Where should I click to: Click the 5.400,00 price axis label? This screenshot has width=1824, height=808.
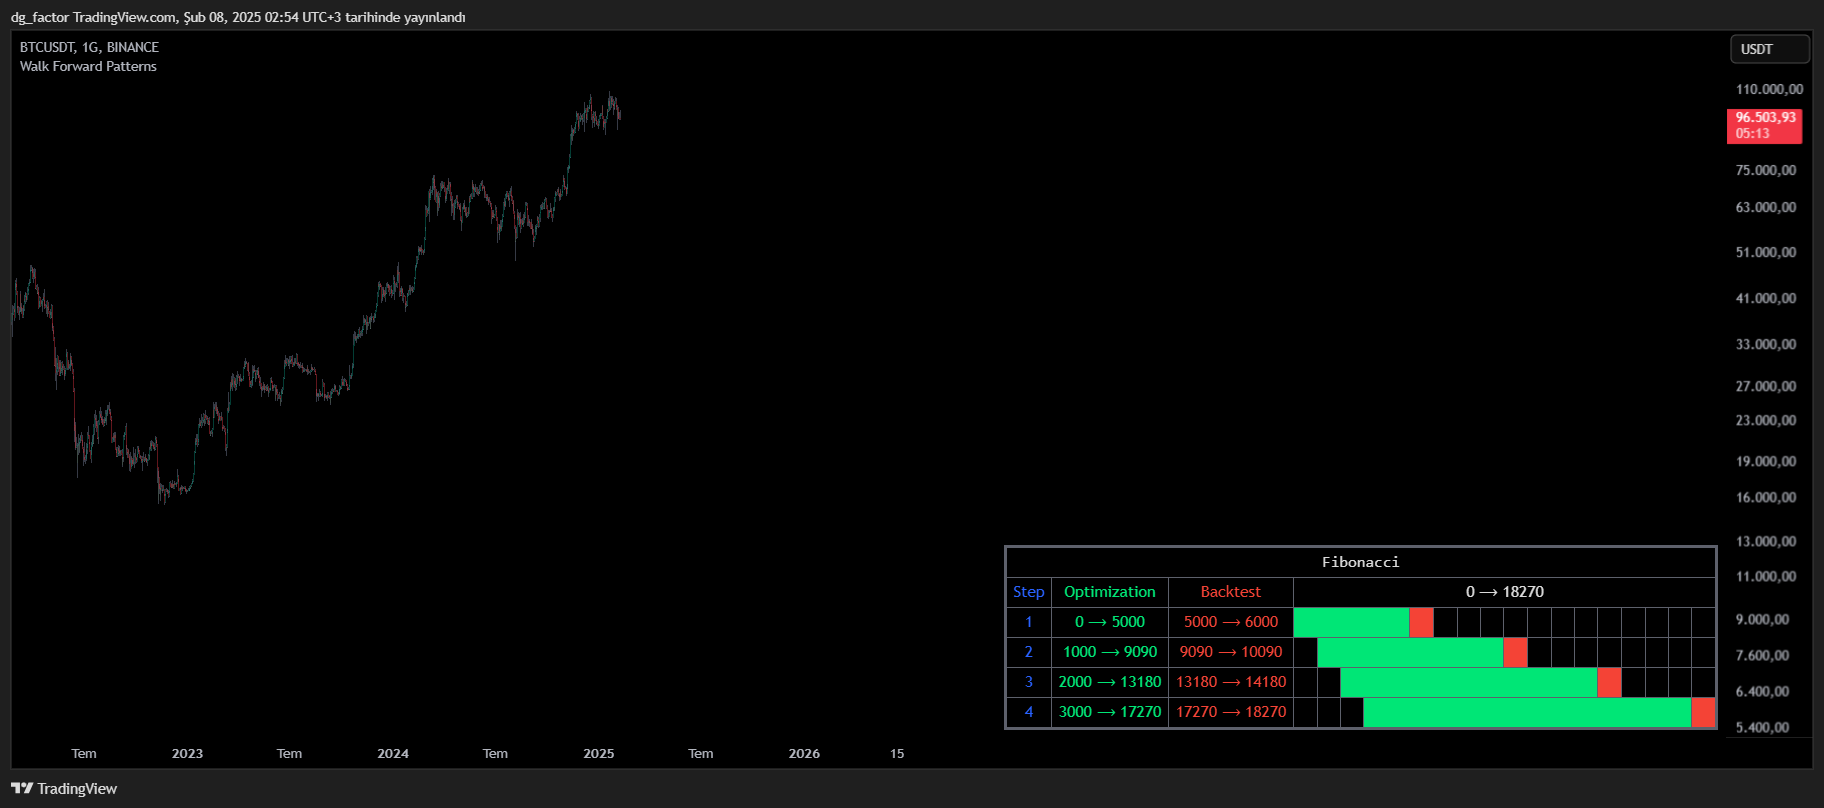click(1763, 727)
